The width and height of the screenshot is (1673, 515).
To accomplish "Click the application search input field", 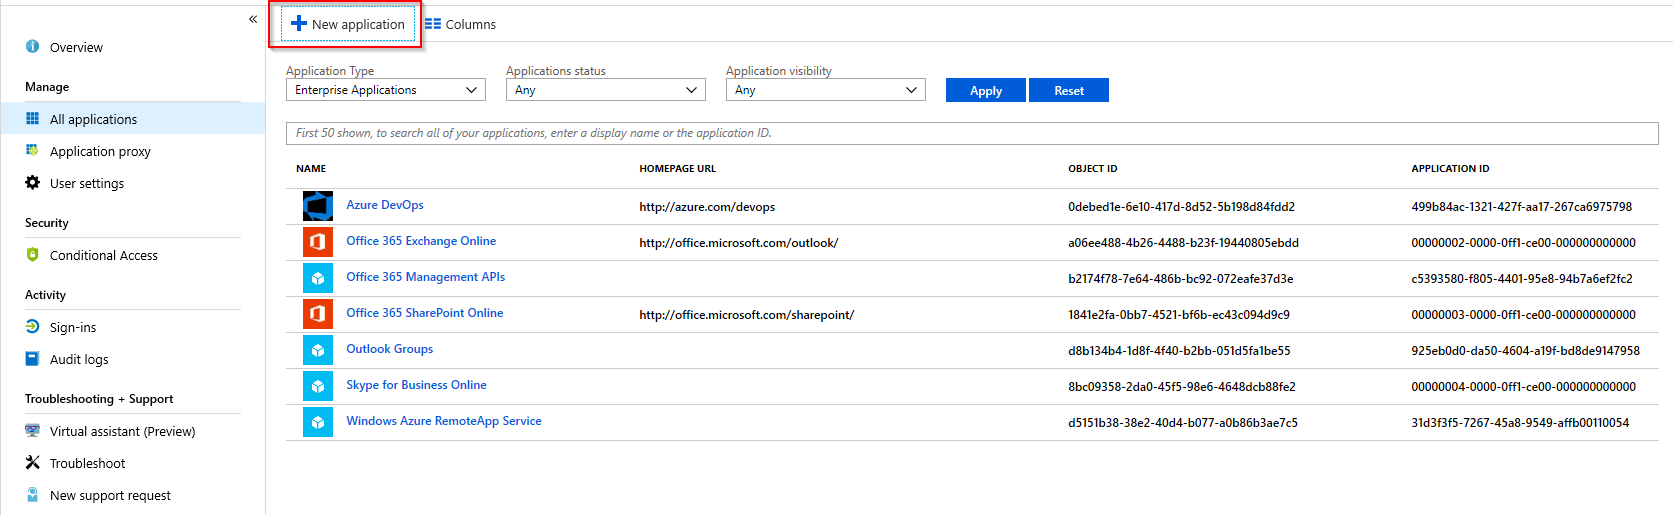I will (x=971, y=133).
